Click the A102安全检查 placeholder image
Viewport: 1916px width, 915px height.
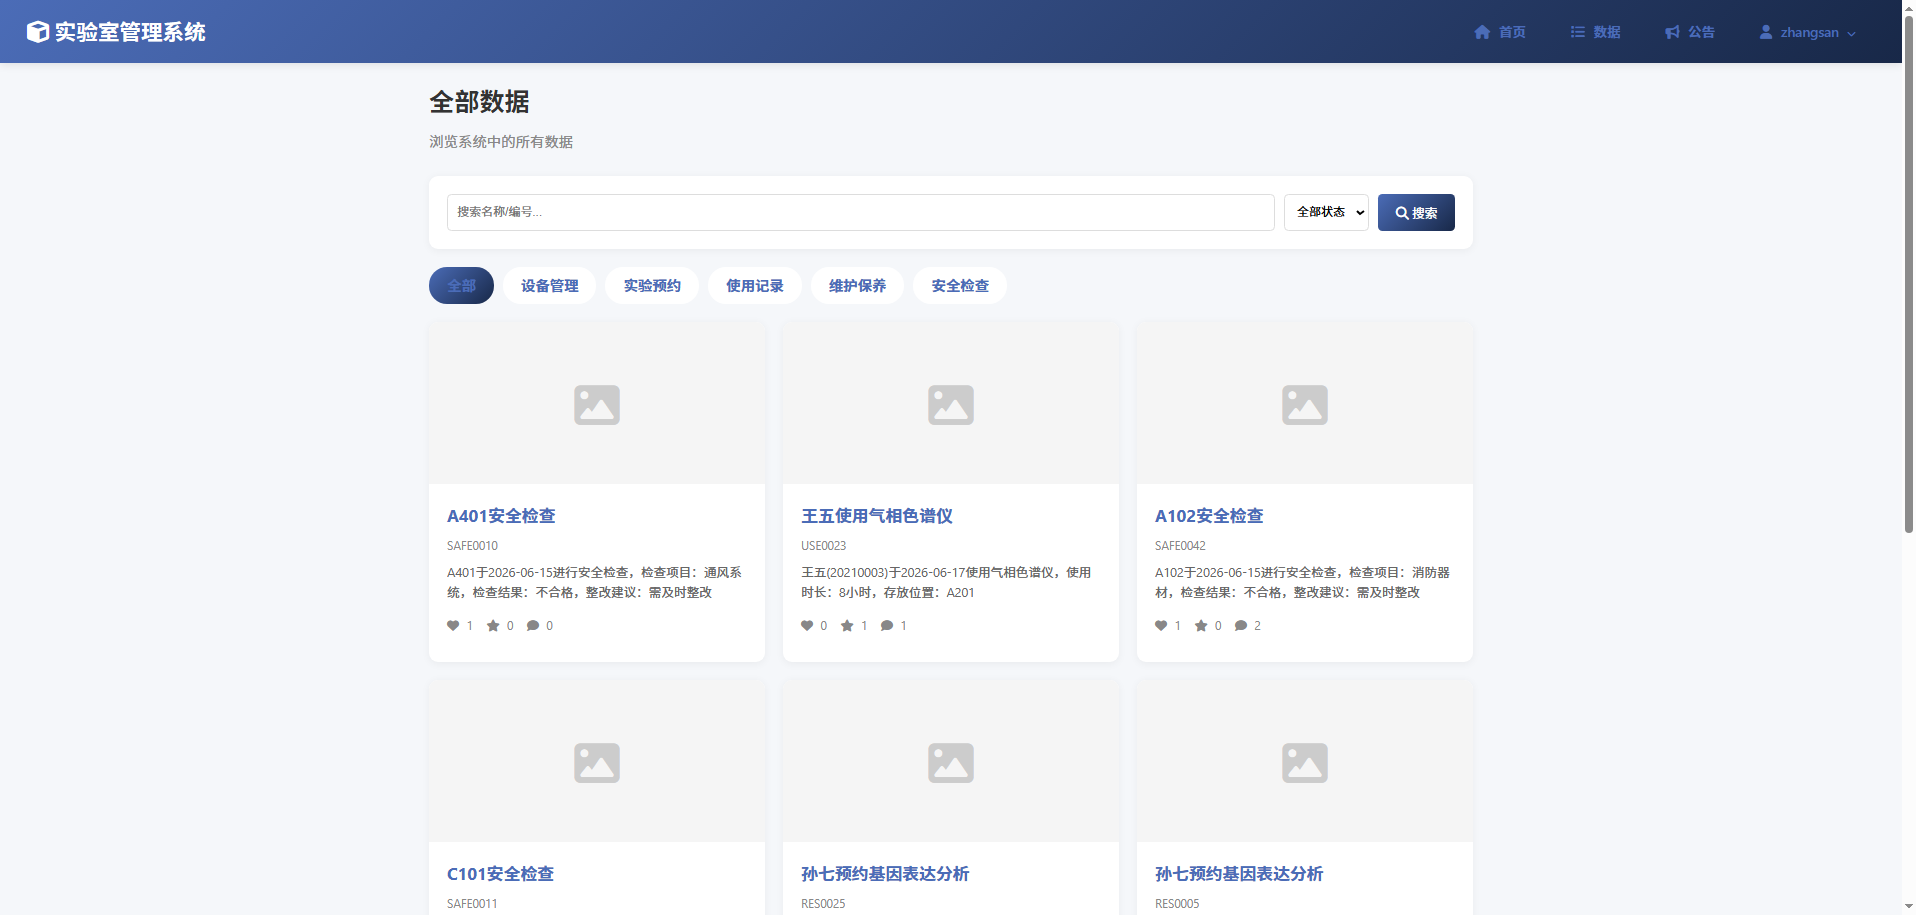(1305, 404)
